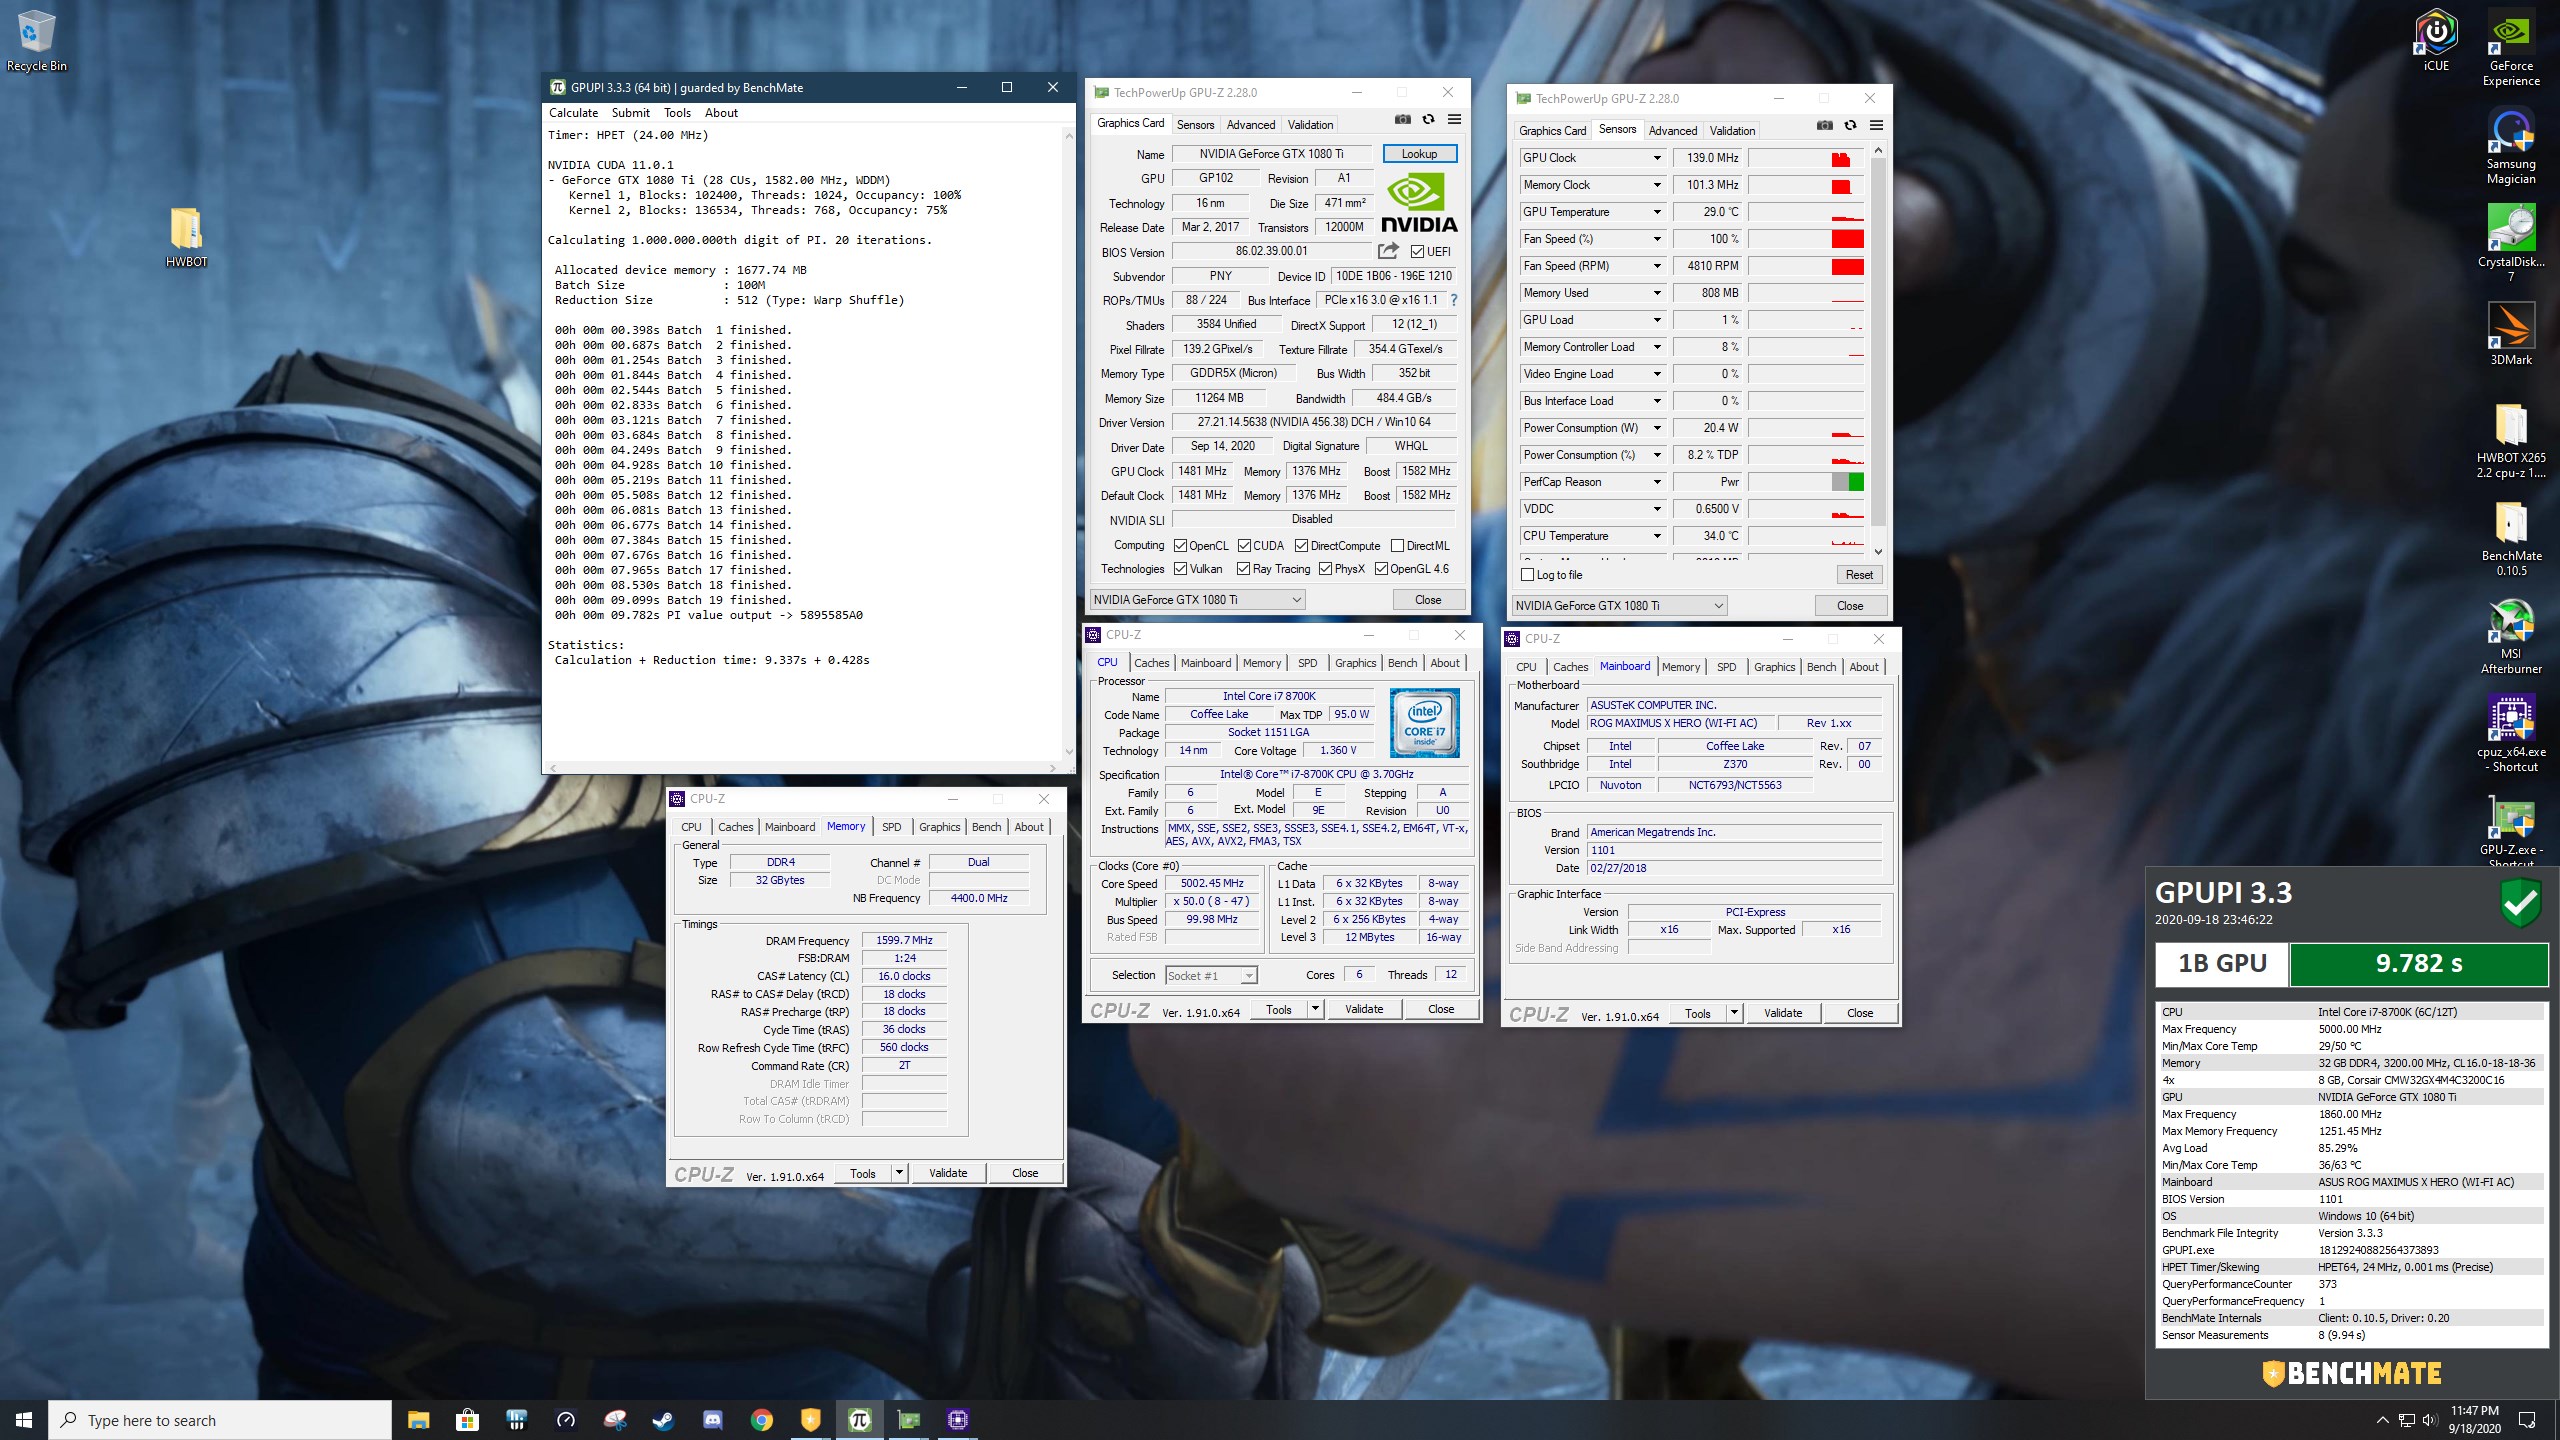The width and height of the screenshot is (2560, 1440).
Task: Click GPUPI horizontal scrollbar
Action: (x=804, y=768)
